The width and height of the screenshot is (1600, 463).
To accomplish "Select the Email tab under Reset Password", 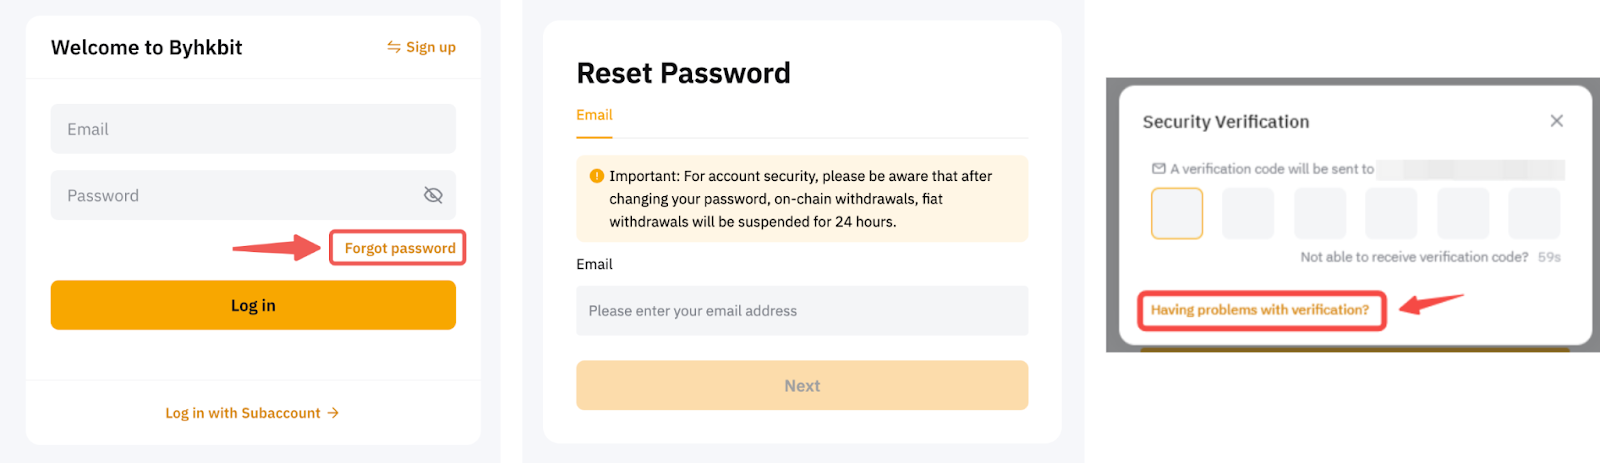I will pyautogui.click(x=594, y=115).
